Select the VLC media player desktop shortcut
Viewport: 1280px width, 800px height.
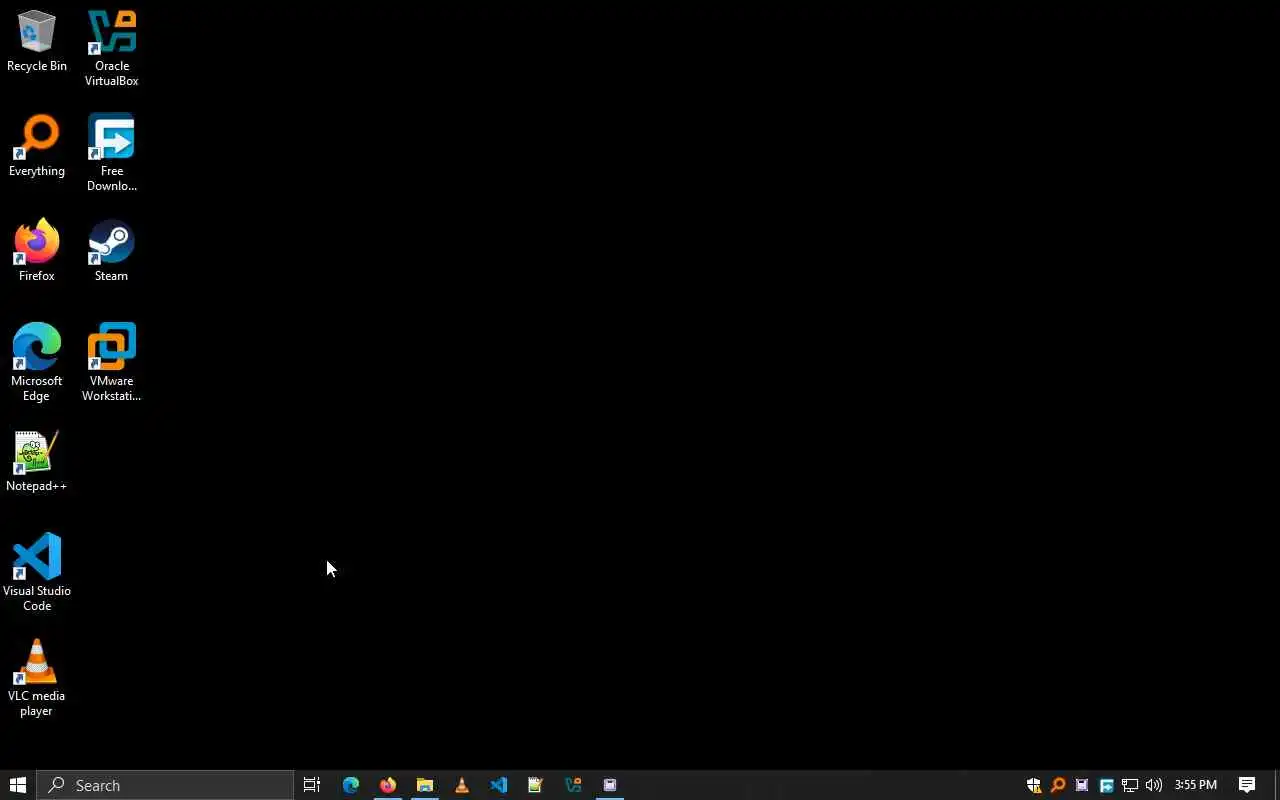[x=37, y=678]
